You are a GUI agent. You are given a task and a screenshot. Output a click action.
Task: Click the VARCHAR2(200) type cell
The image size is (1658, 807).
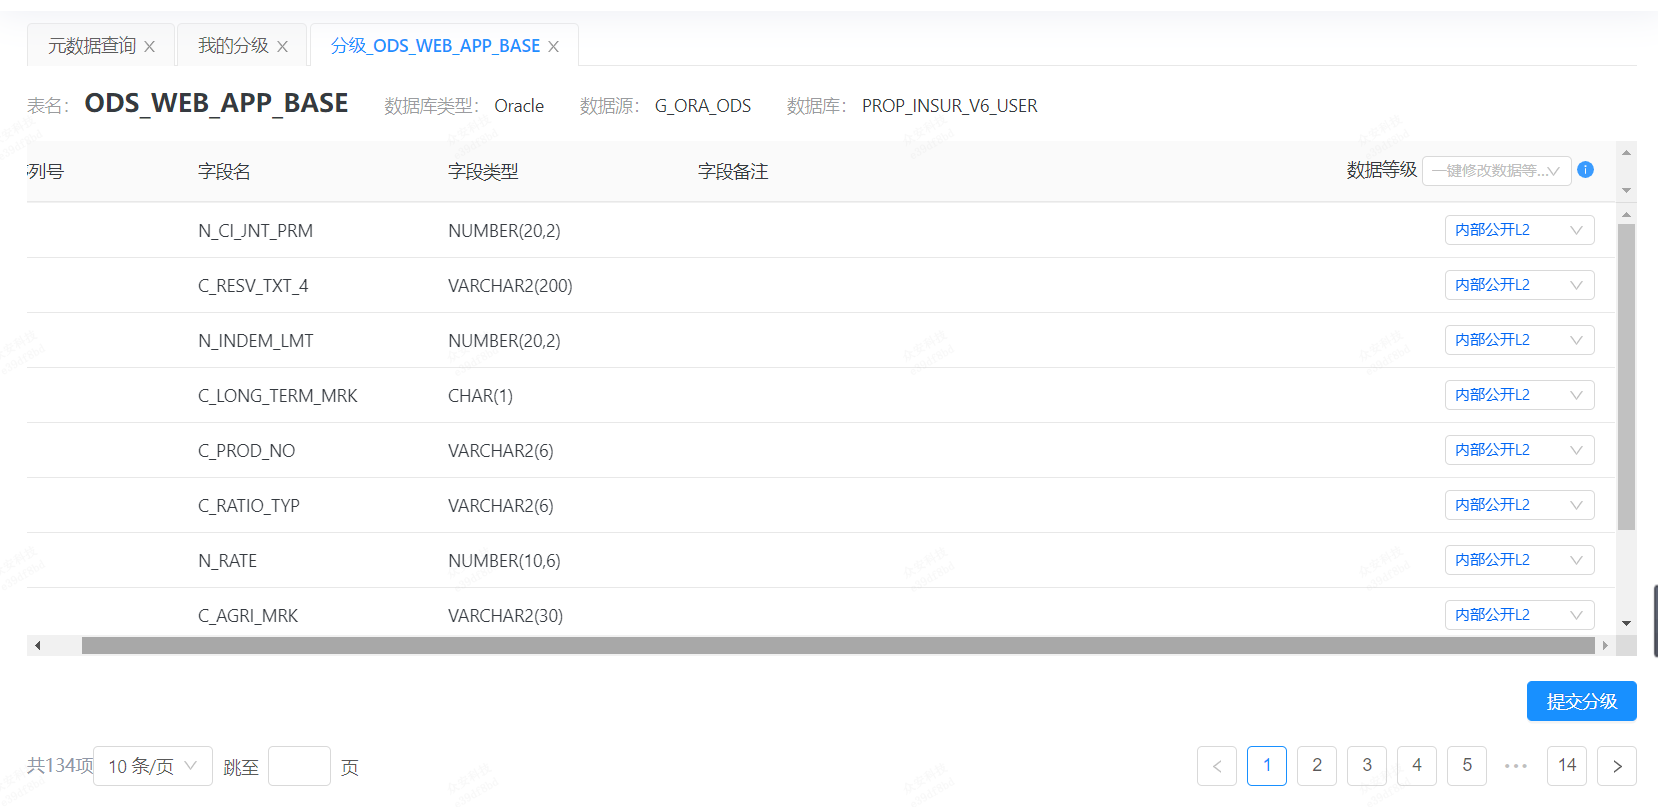point(510,286)
